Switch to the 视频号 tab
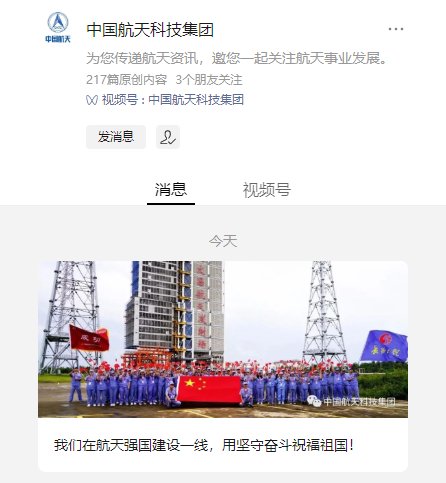 (x=267, y=190)
